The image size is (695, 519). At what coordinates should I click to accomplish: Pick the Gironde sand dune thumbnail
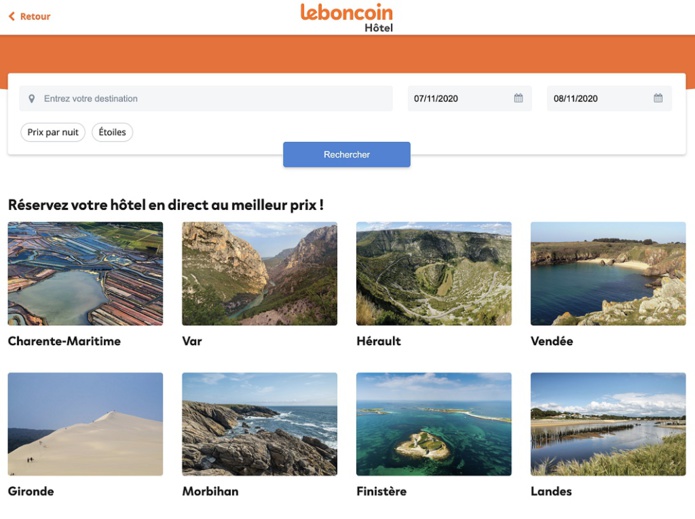coord(85,424)
